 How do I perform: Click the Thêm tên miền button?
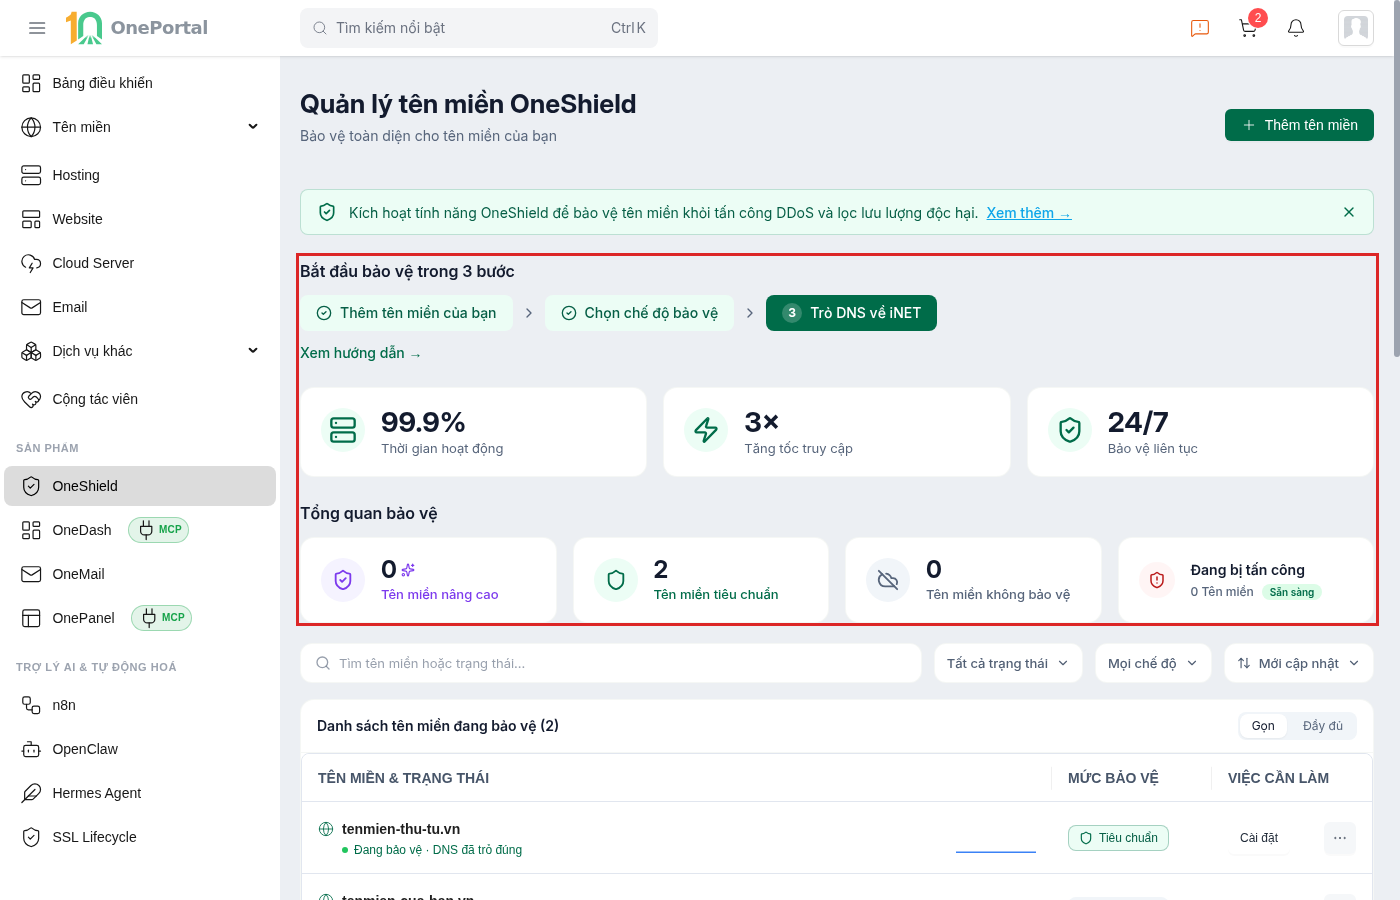tap(1299, 125)
